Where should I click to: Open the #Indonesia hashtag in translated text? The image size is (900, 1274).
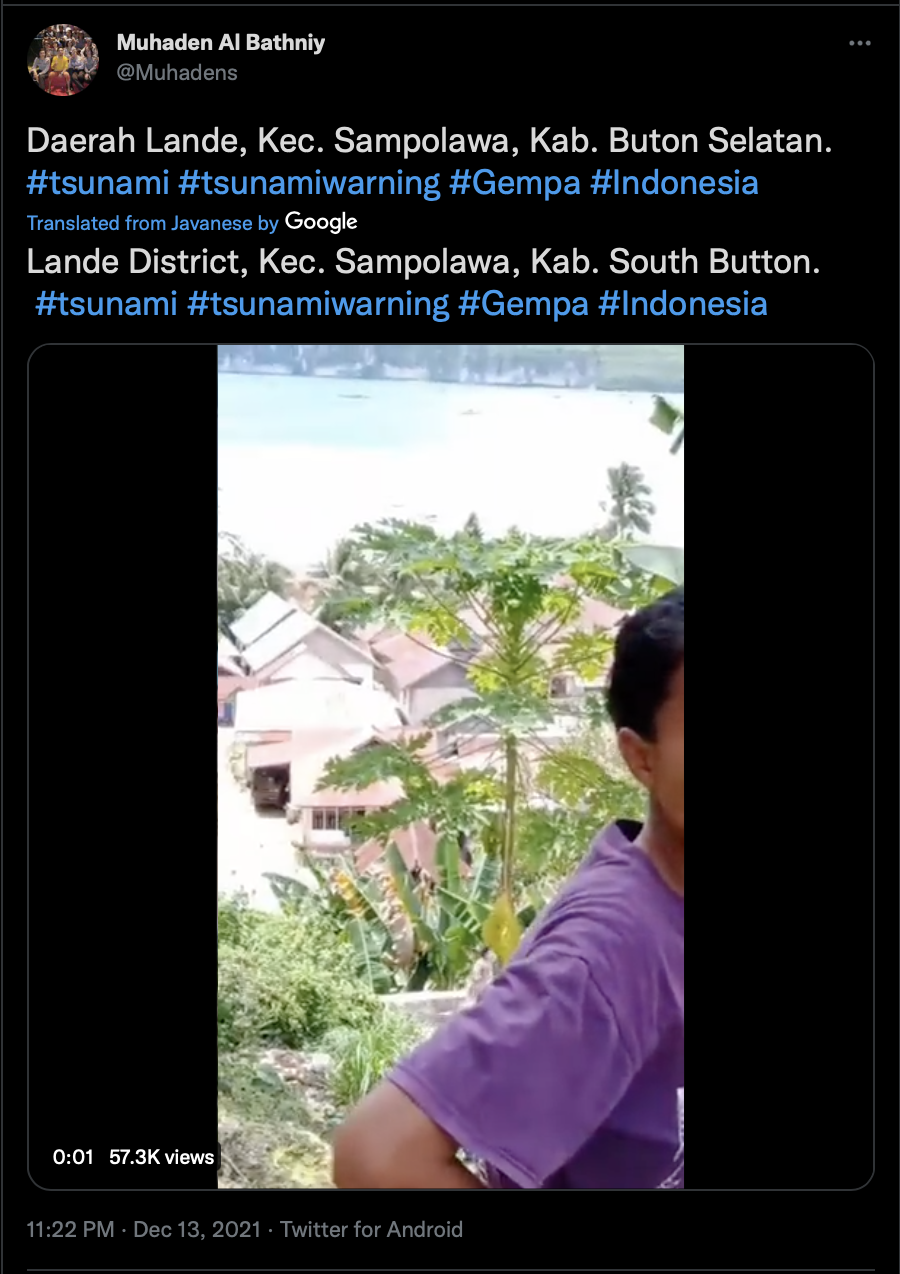point(683,303)
